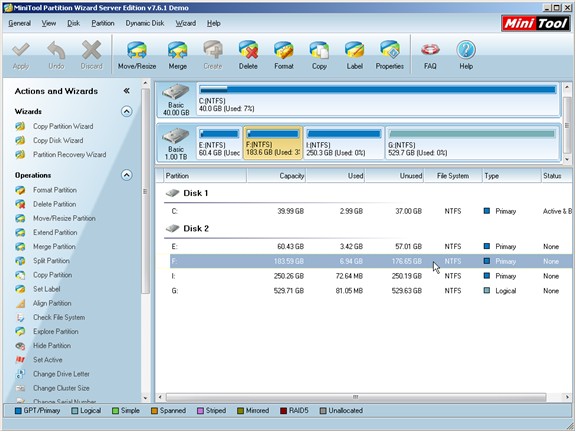Launch the Partition Recovery Wizard
Image resolution: width=576 pixels, height=432 pixels.
pyautogui.click(x=69, y=155)
